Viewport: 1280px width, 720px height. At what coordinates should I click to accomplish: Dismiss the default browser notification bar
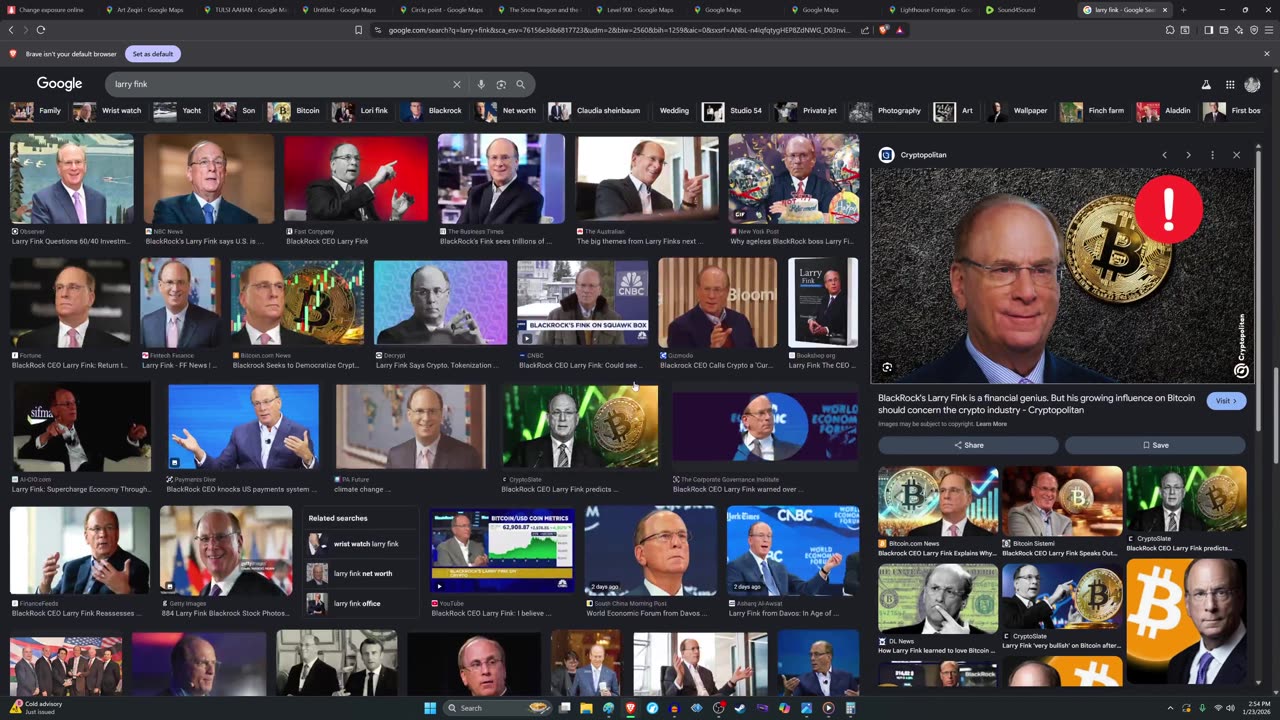click(x=1266, y=53)
